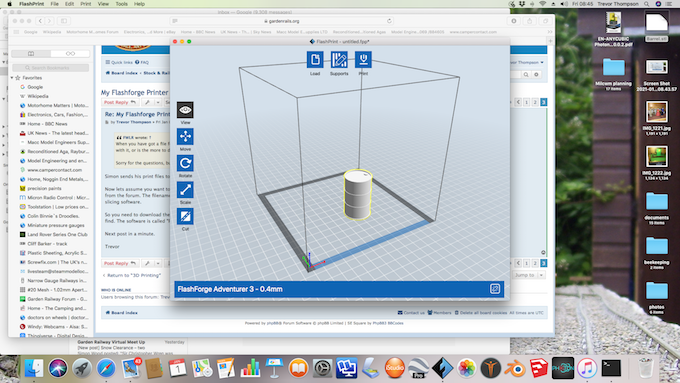
Task: Select the Rotate tool in FlashPrint
Action: pyautogui.click(x=185, y=163)
